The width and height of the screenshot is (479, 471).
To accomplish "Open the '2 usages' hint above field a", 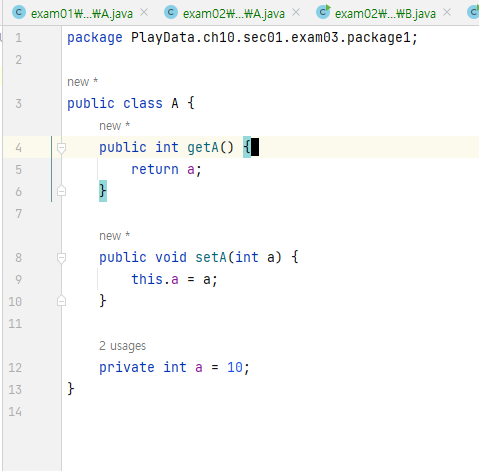I will pos(123,346).
